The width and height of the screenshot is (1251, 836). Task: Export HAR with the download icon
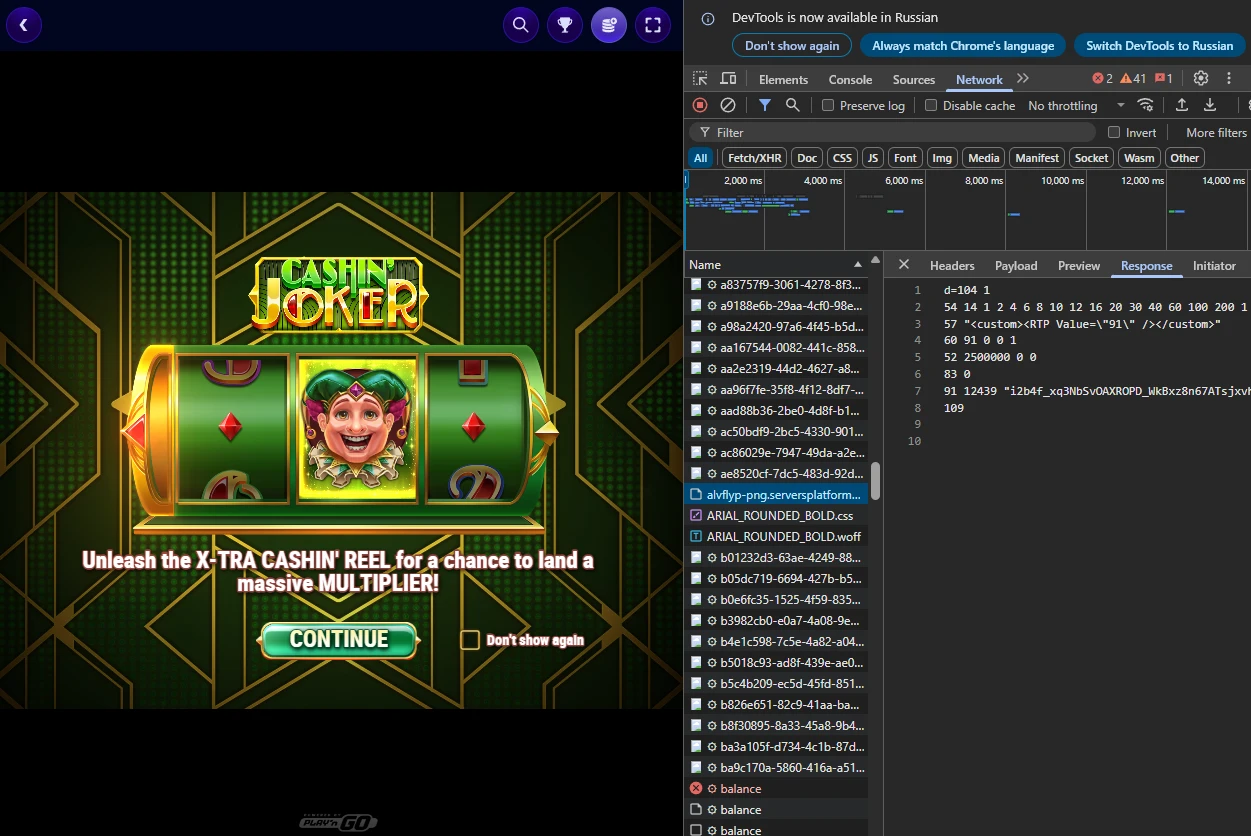1209,105
